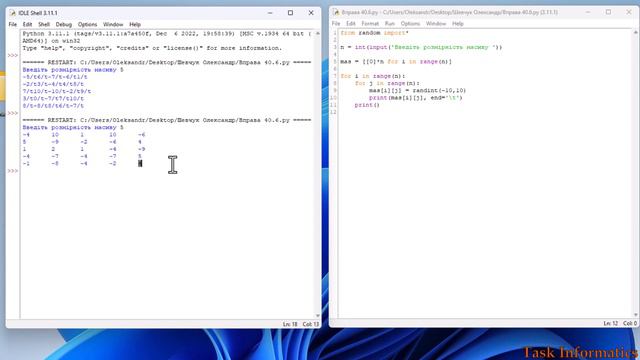
Task: Click the 'n = int(input(' line in editor
Action: pyautogui.click(x=421, y=47)
